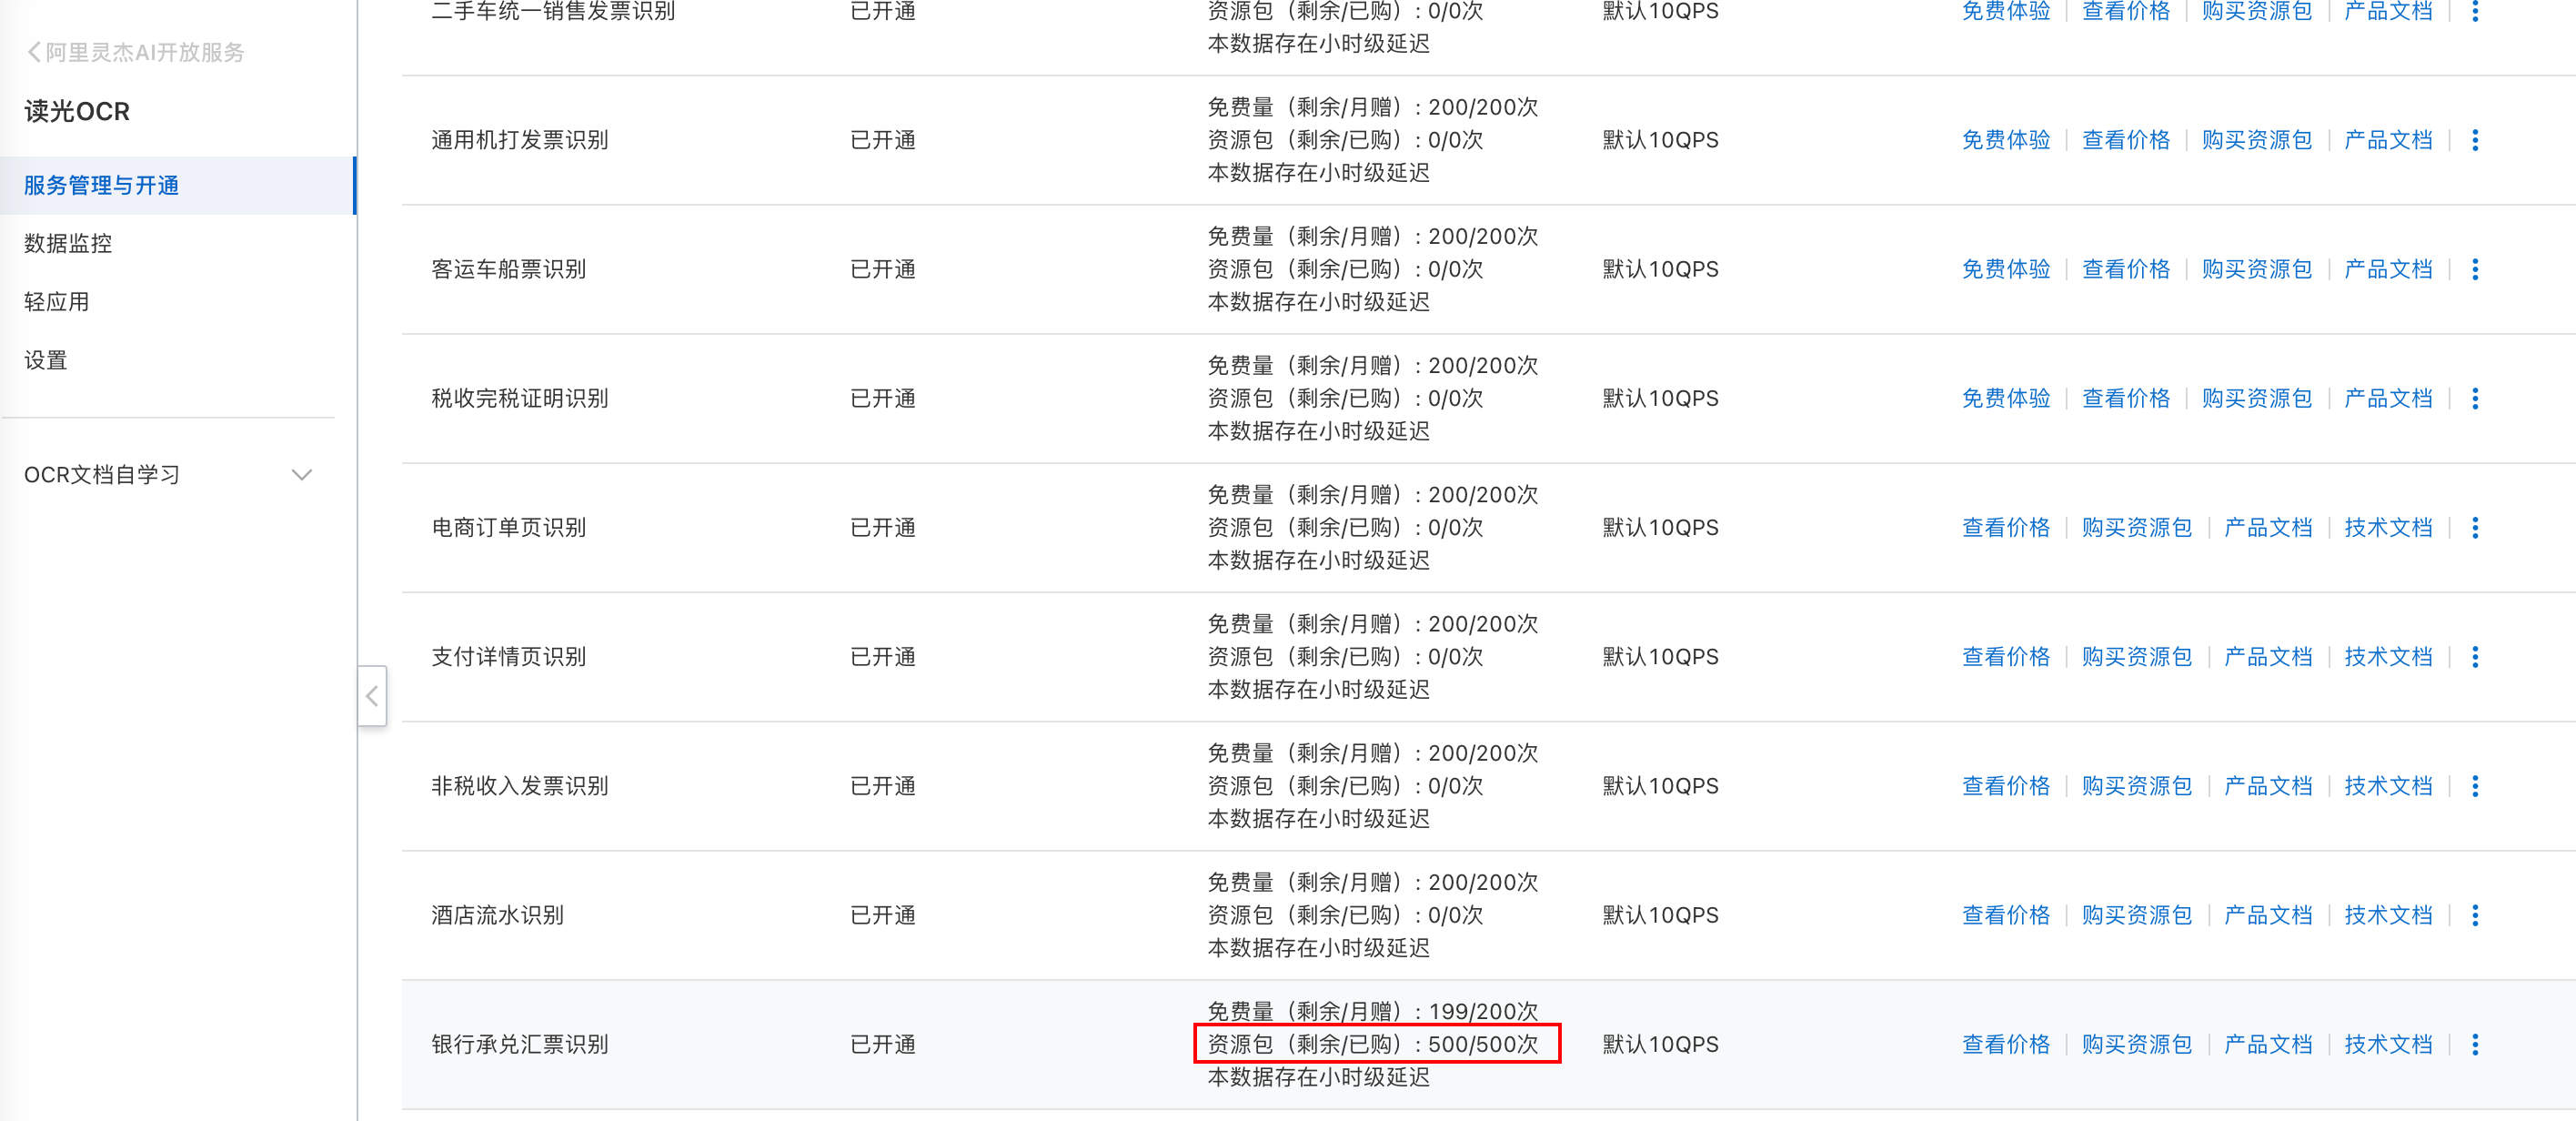The image size is (2576, 1121).
Task: Open more options for 酒店流水识别 row
Action: point(2475,914)
